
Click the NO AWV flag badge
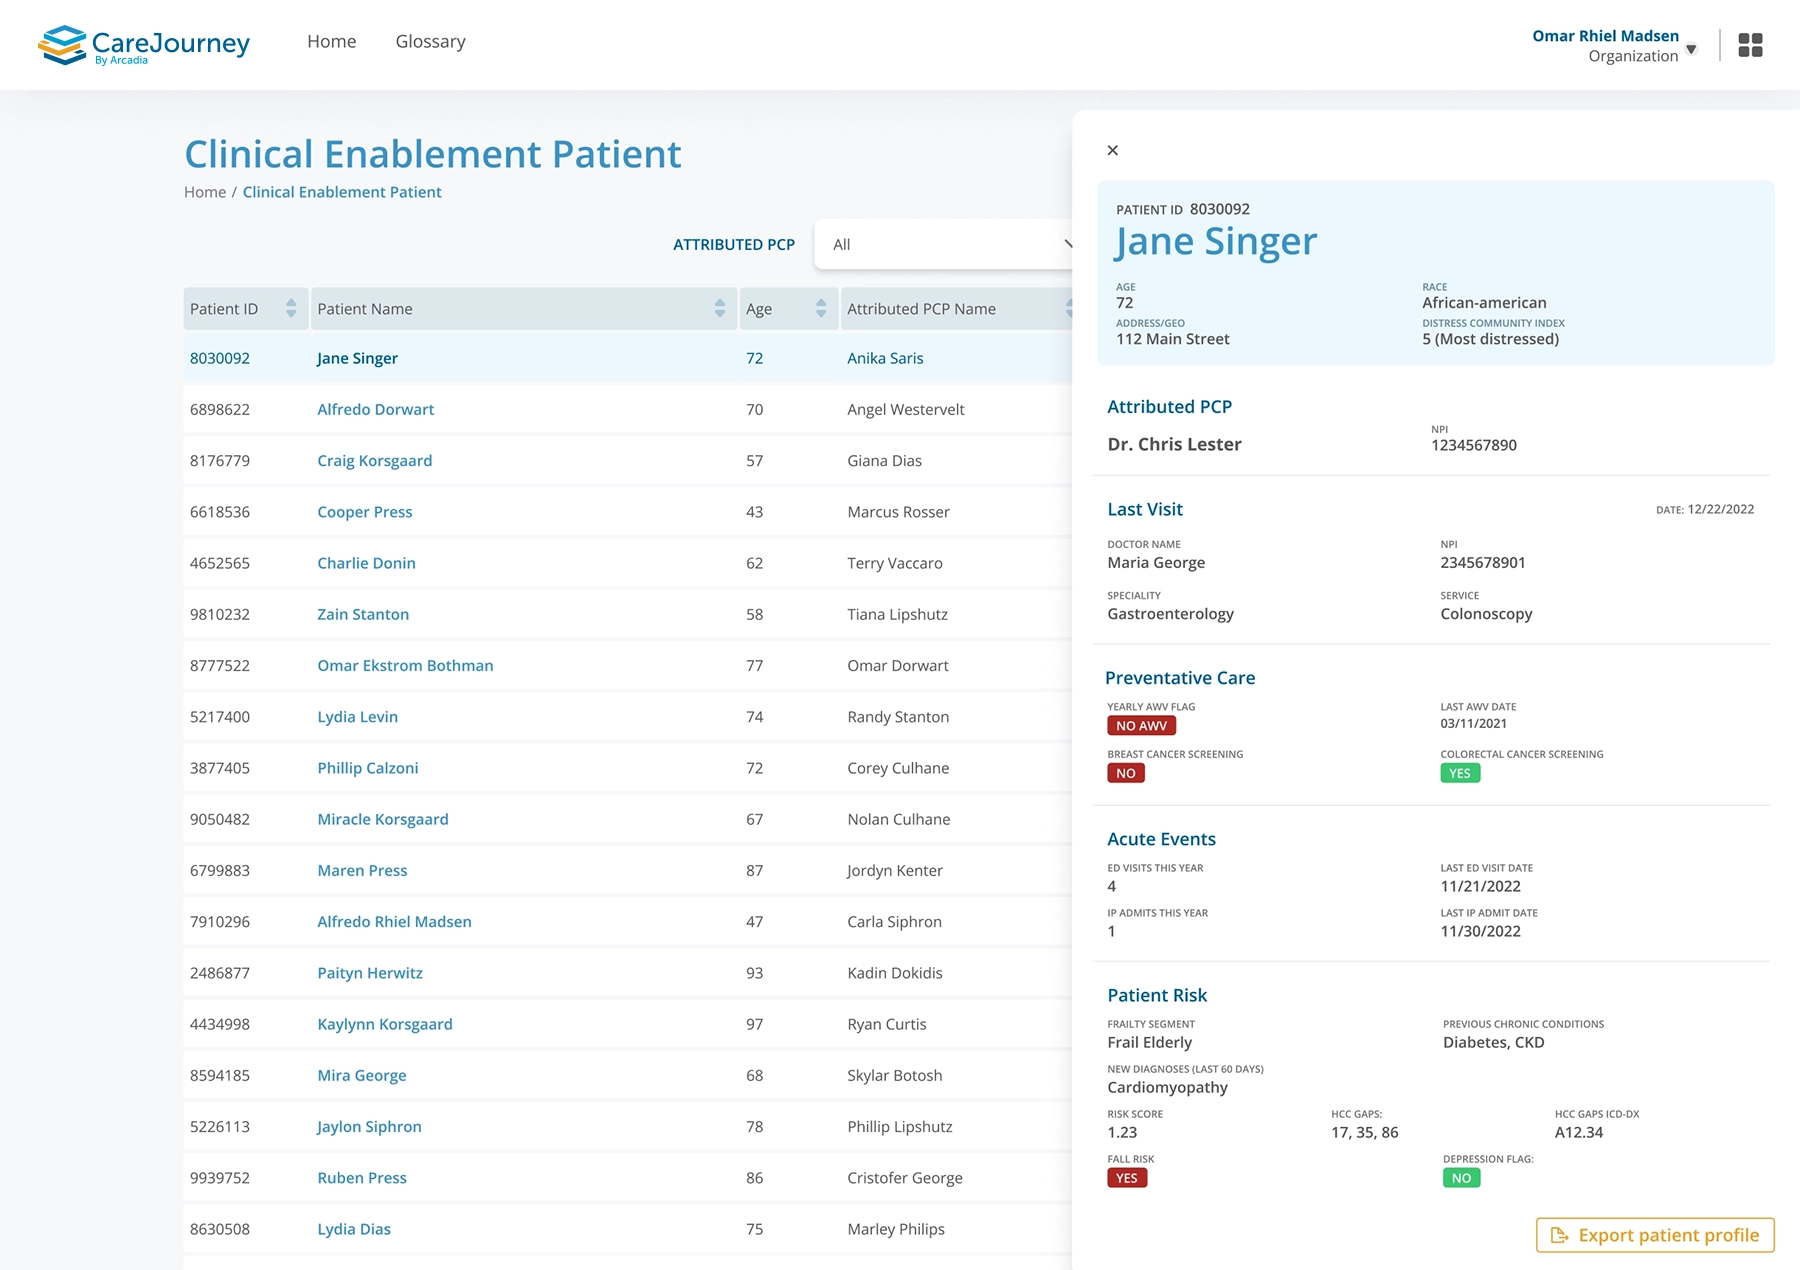[x=1141, y=726]
